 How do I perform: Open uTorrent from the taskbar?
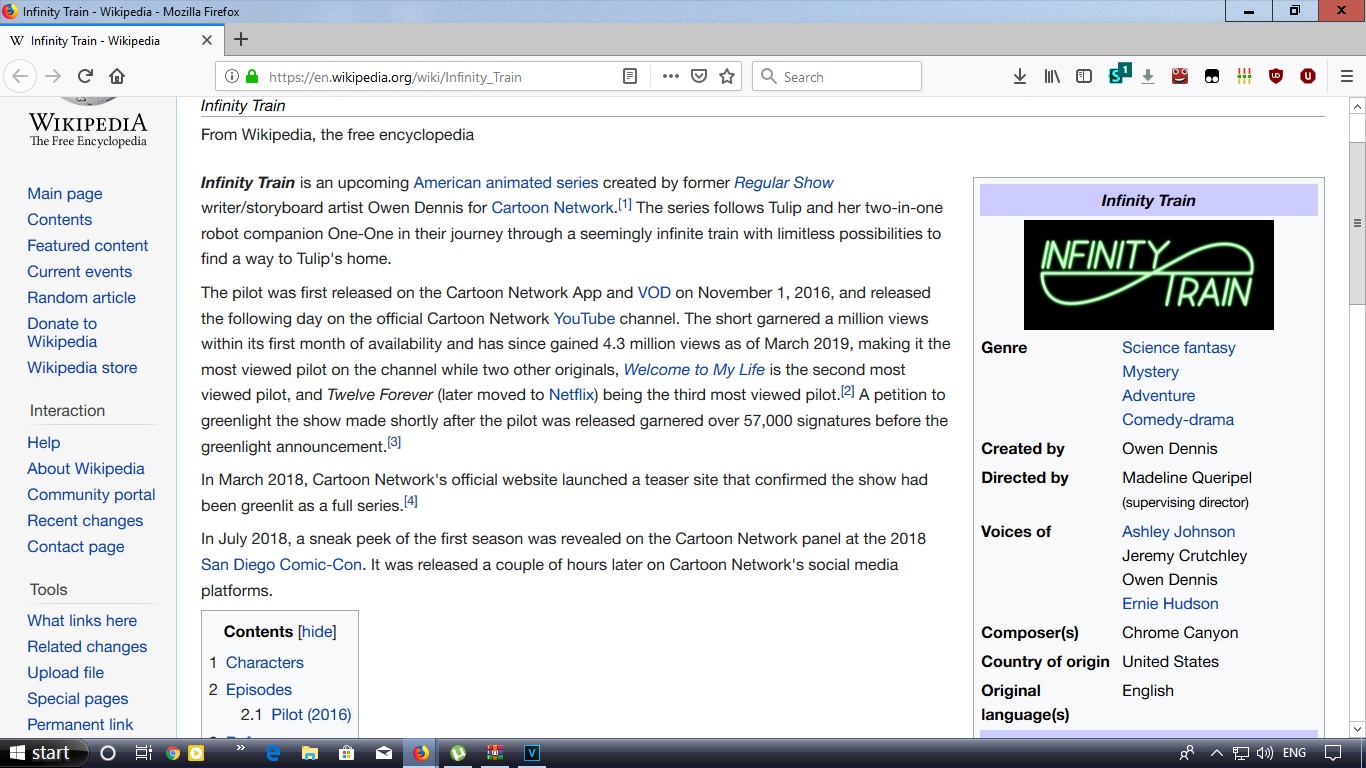click(x=459, y=753)
